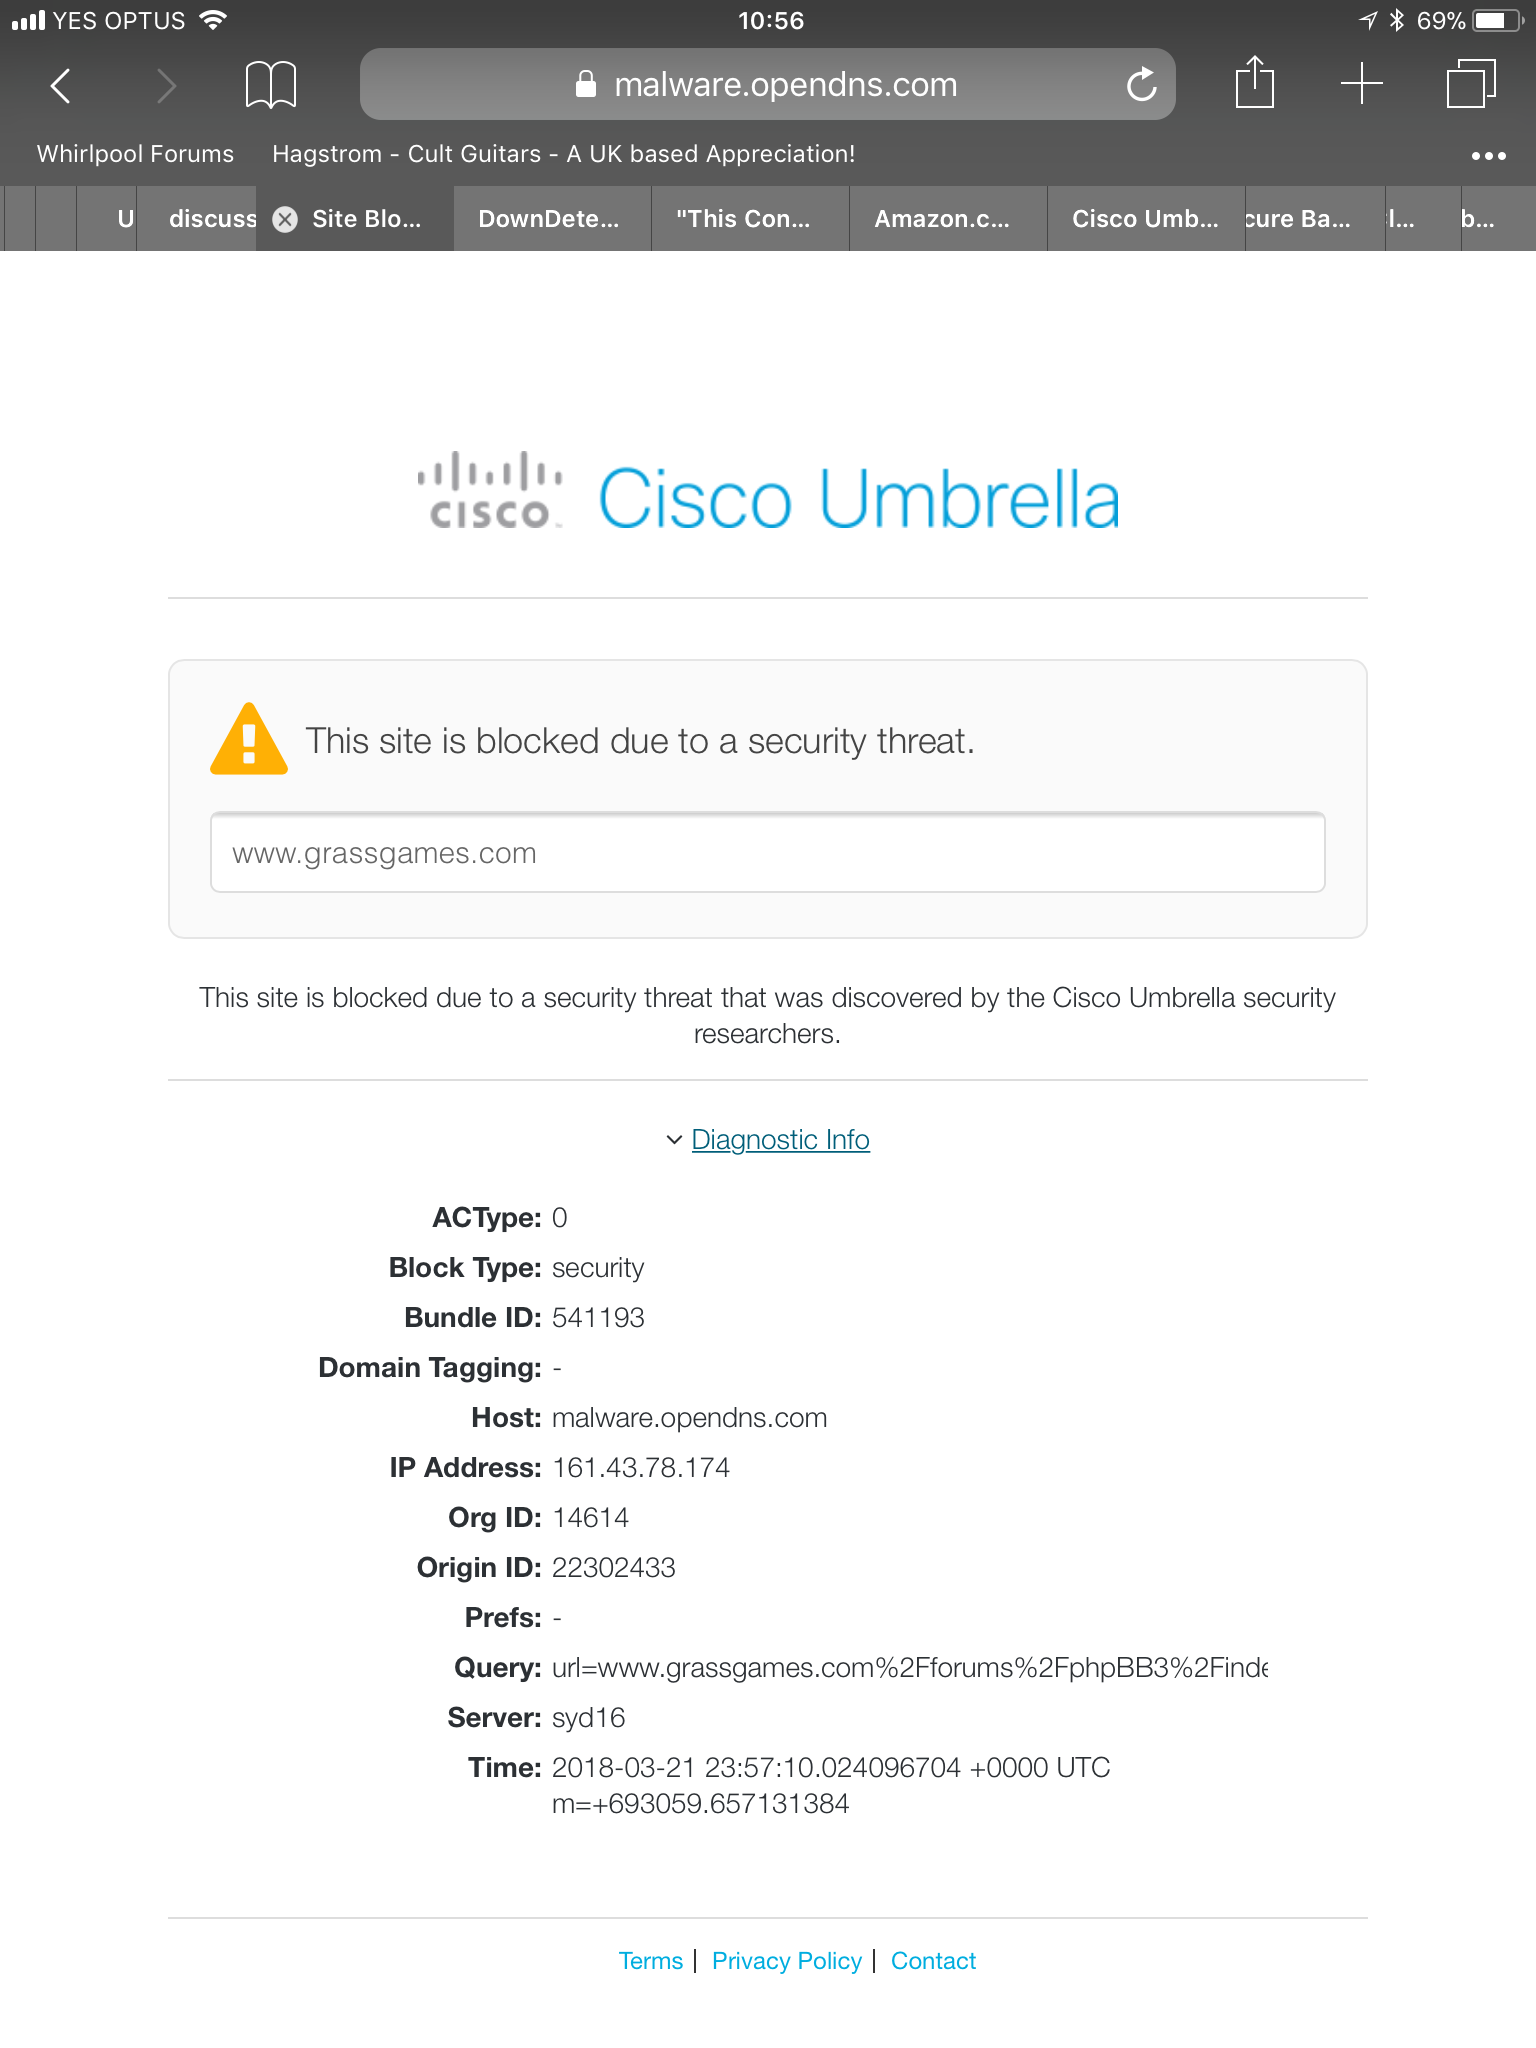Tap the Share icon in the toolbar

click(x=1255, y=82)
